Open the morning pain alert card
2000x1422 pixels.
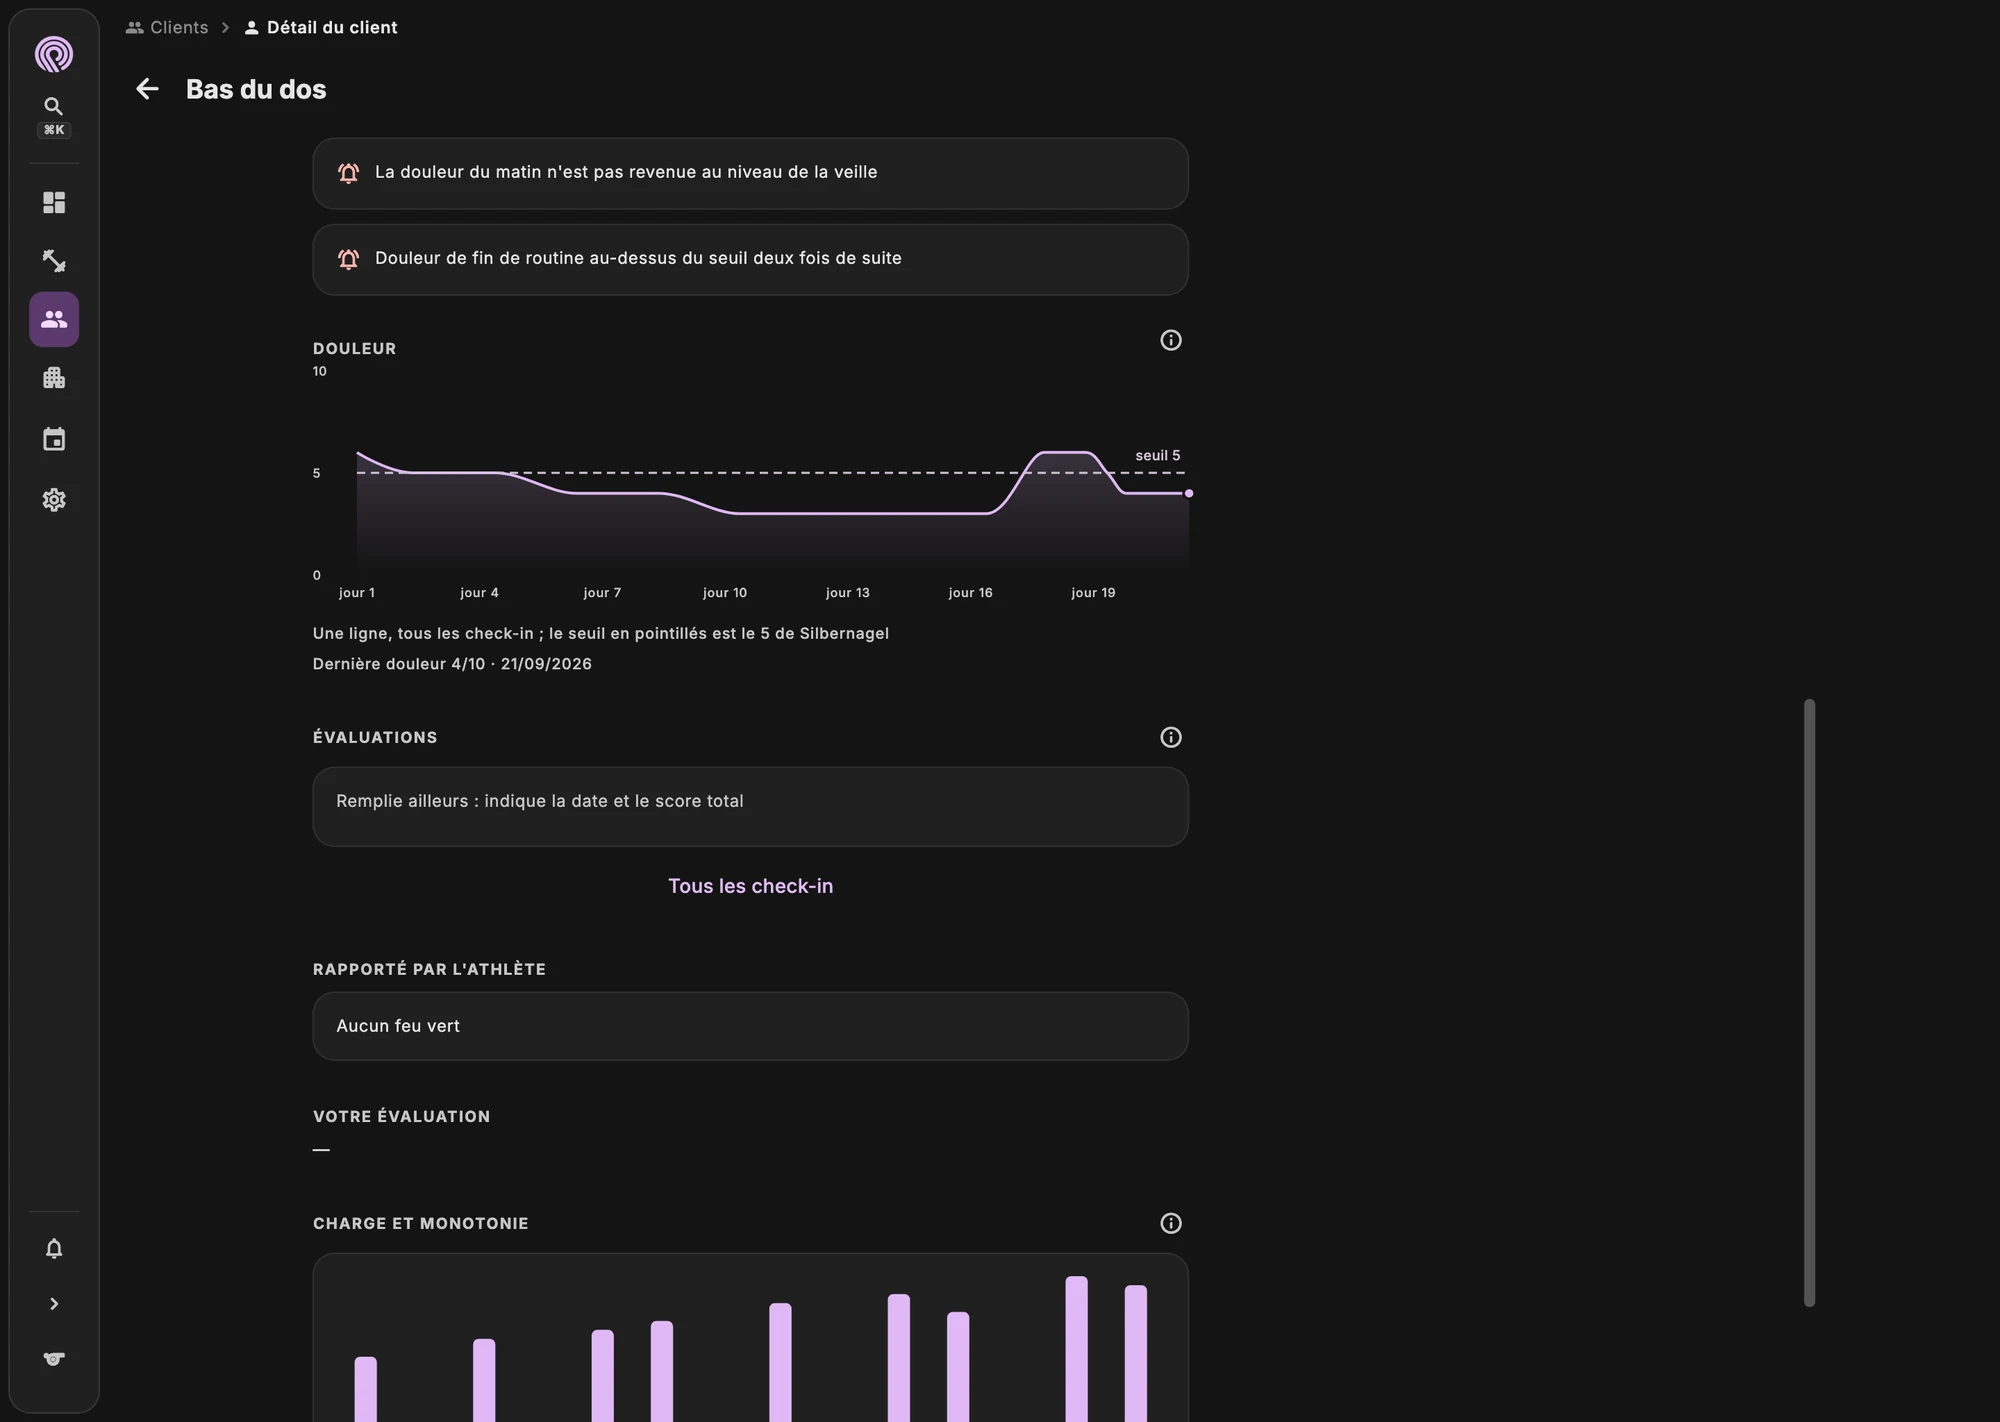(750, 173)
